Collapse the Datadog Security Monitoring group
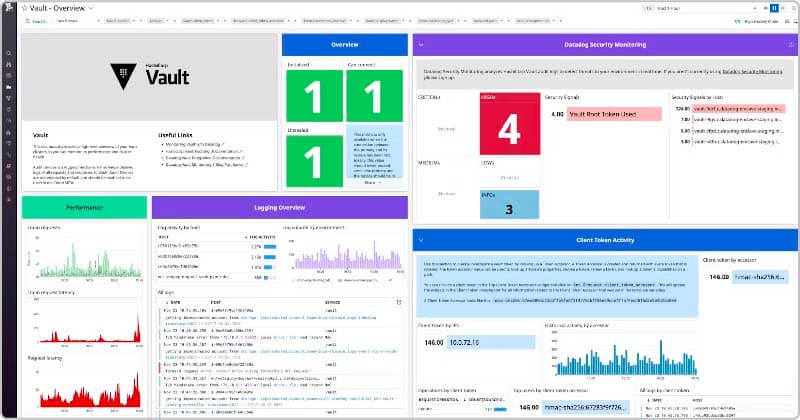This screenshot has width=800, height=420. pos(420,45)
